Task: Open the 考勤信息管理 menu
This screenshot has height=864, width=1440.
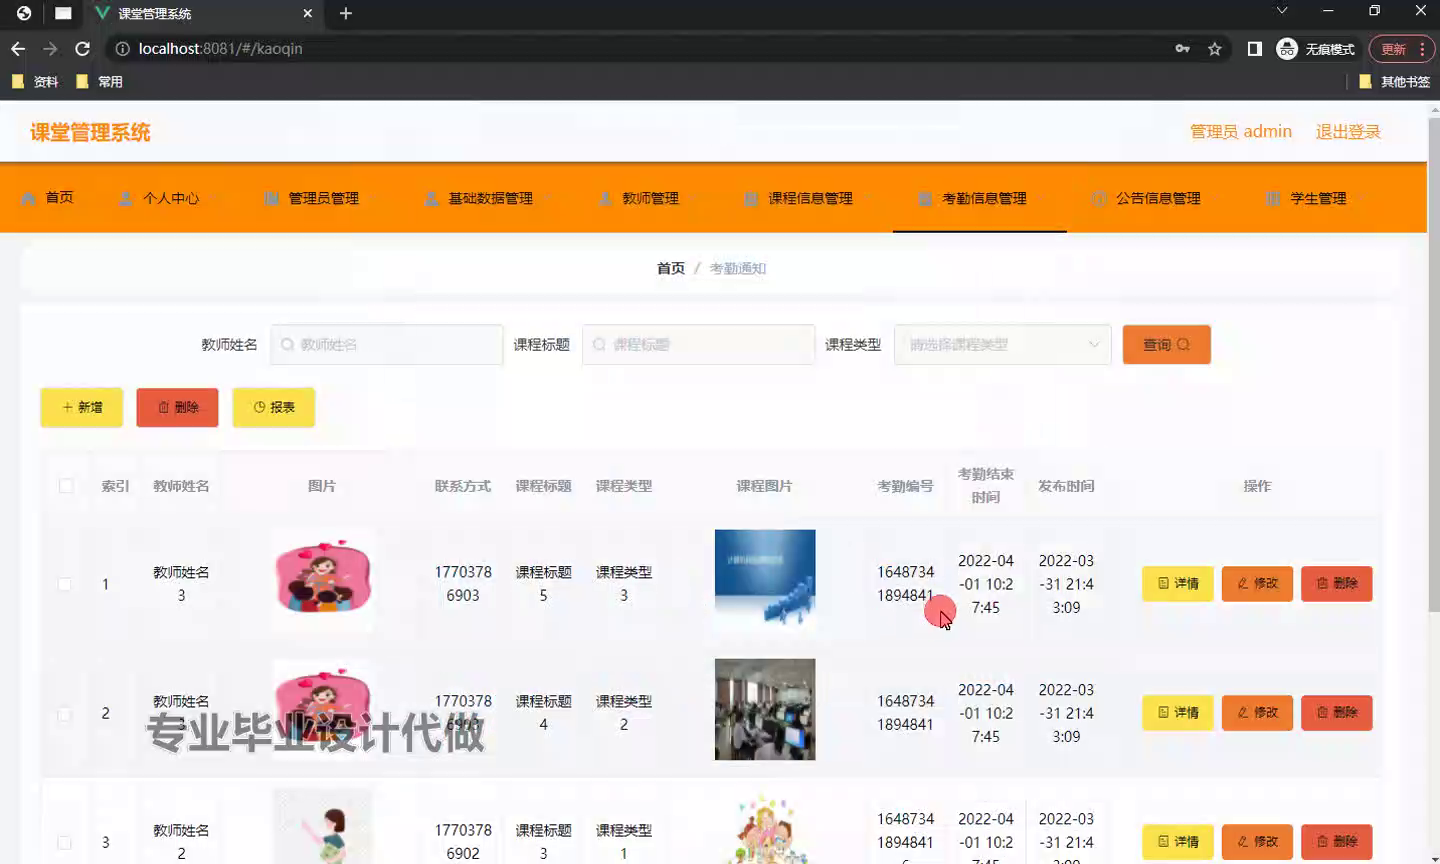Action: [979, 198]
